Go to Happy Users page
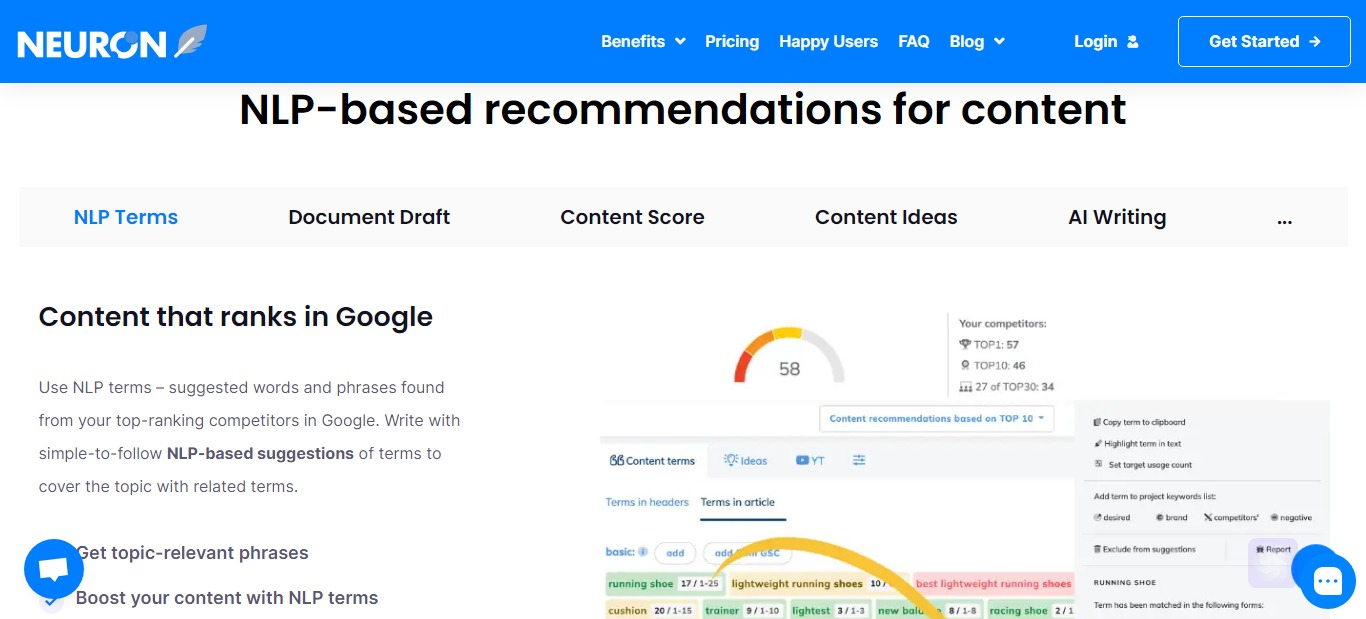Image resolution: width=1366 pixels, height=619 pixels. 828,42
